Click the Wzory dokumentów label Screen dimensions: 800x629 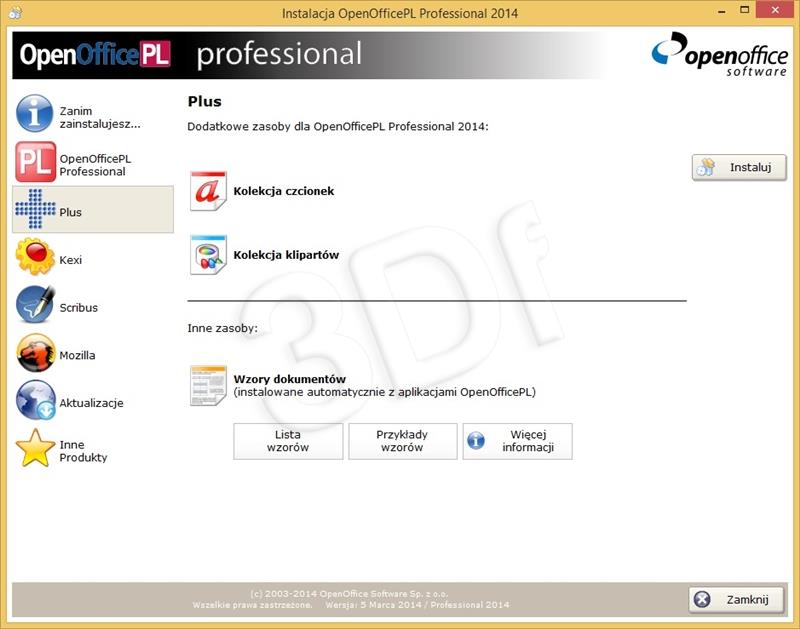point(290,379)
